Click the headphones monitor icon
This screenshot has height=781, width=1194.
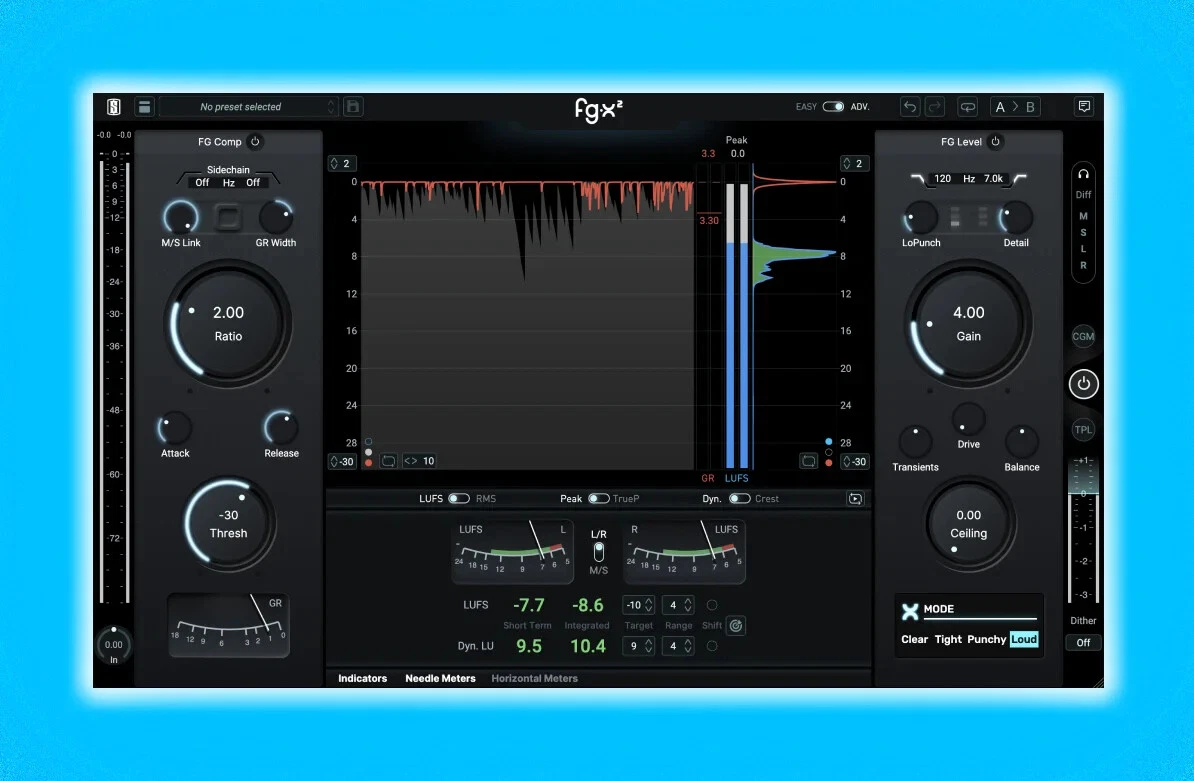[x=1084, y=174]
